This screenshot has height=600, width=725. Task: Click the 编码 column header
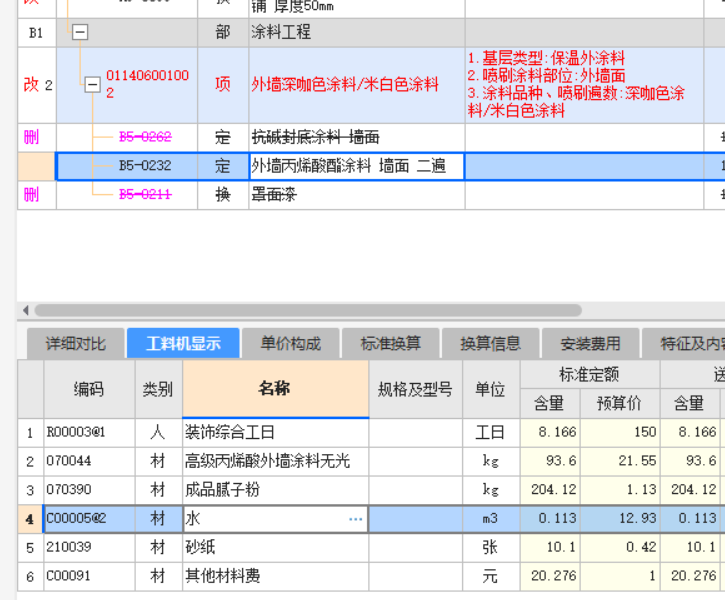point(89,389)
